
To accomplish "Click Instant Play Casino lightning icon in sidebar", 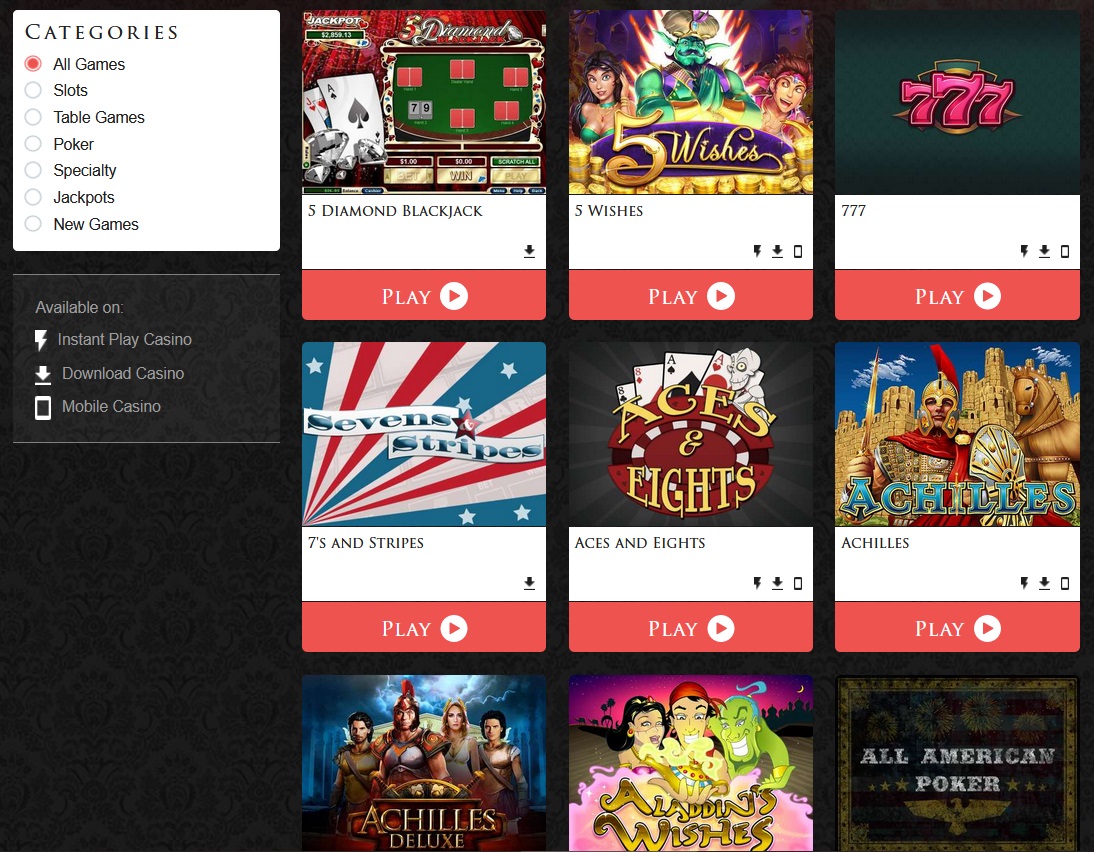I will tap(41, 340).
